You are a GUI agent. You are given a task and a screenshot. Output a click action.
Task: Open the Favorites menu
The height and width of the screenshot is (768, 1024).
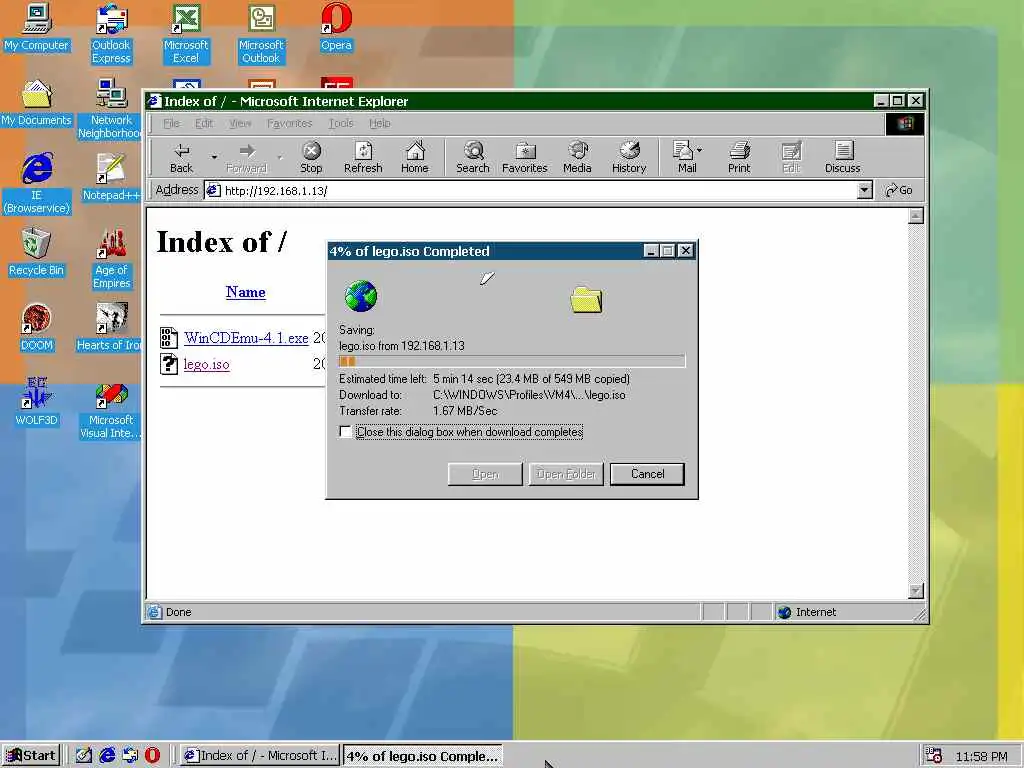tap(289, 123)
